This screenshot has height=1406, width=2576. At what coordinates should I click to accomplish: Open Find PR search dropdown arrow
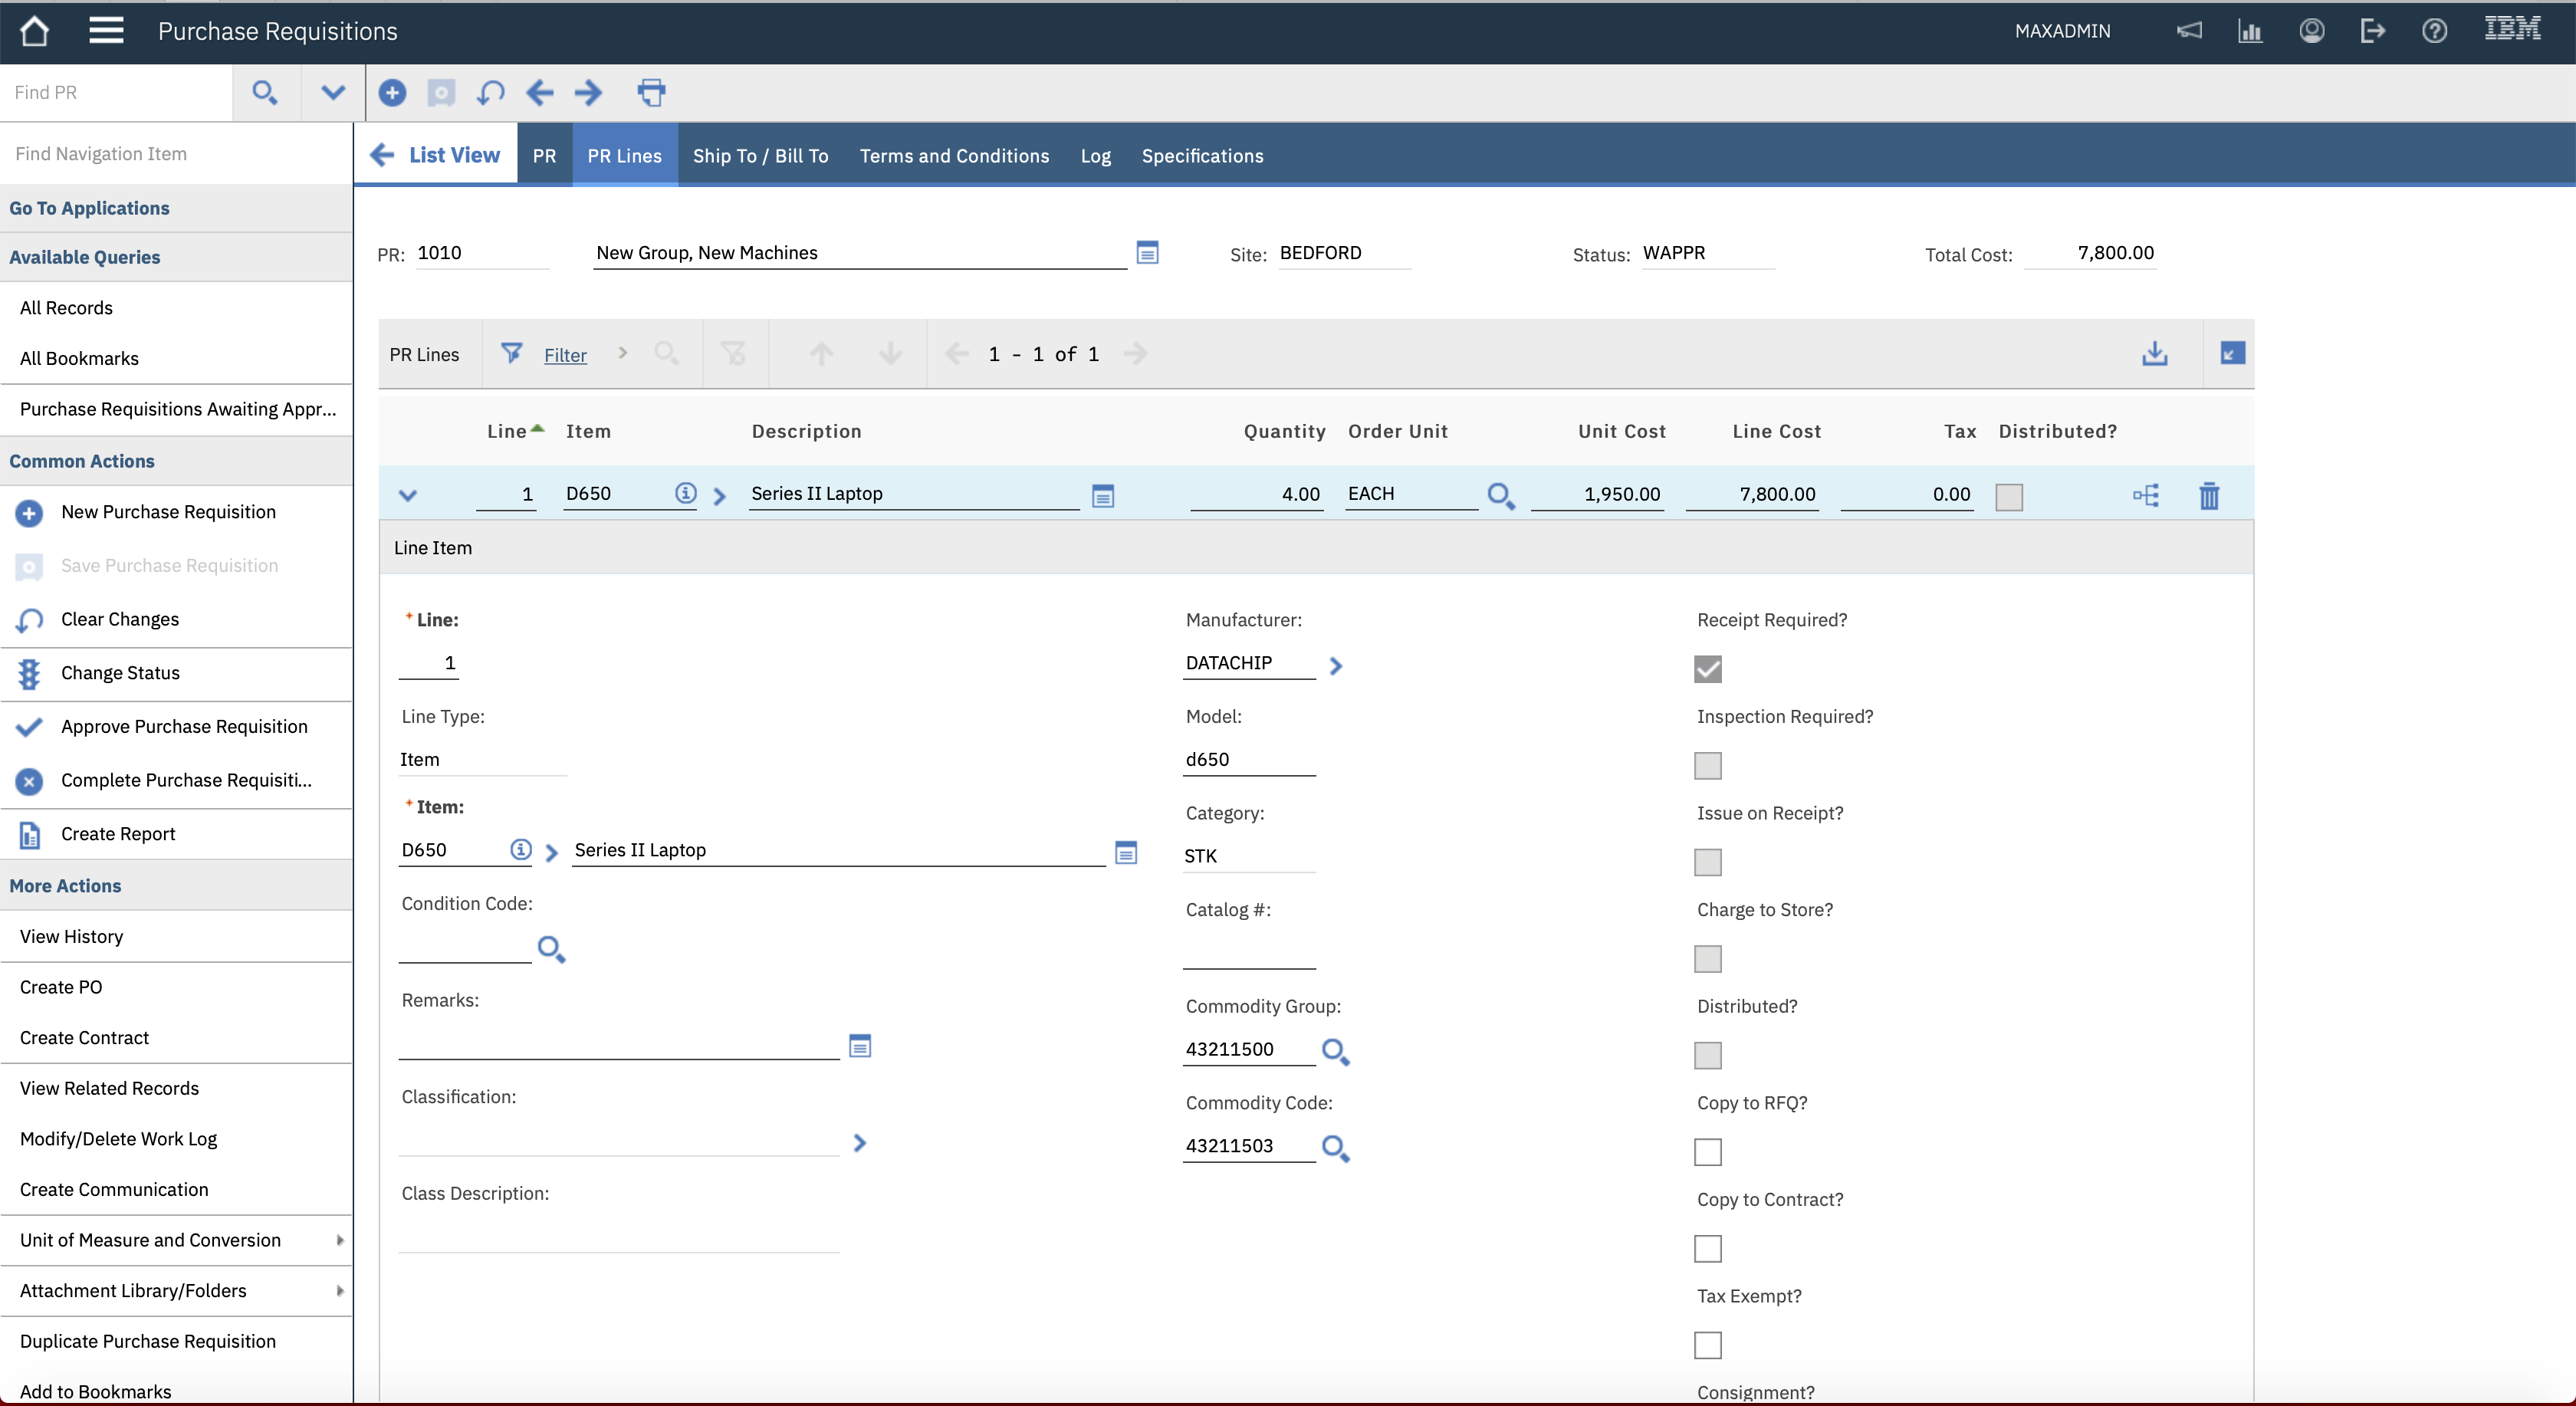(332, 93)
